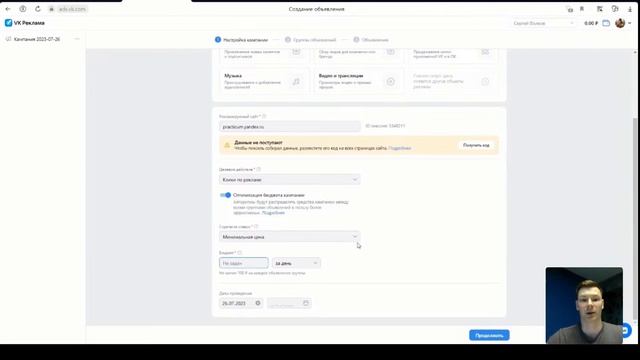Click the help icon beside Рекламируемый сайт label

coord(264,116)
